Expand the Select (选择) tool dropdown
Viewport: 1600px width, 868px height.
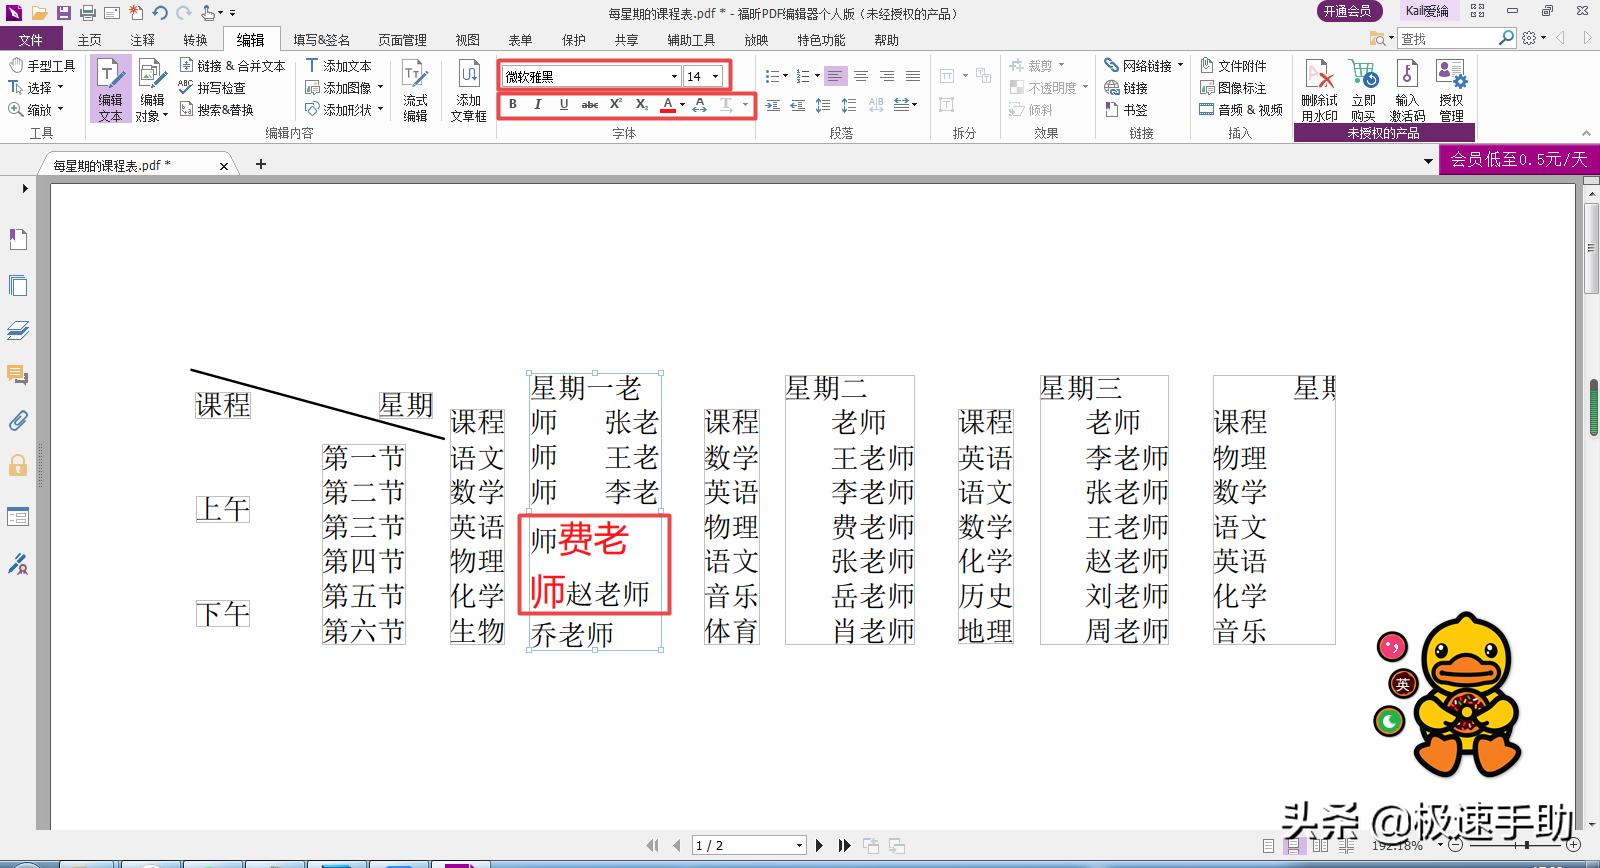coord(60,88)
